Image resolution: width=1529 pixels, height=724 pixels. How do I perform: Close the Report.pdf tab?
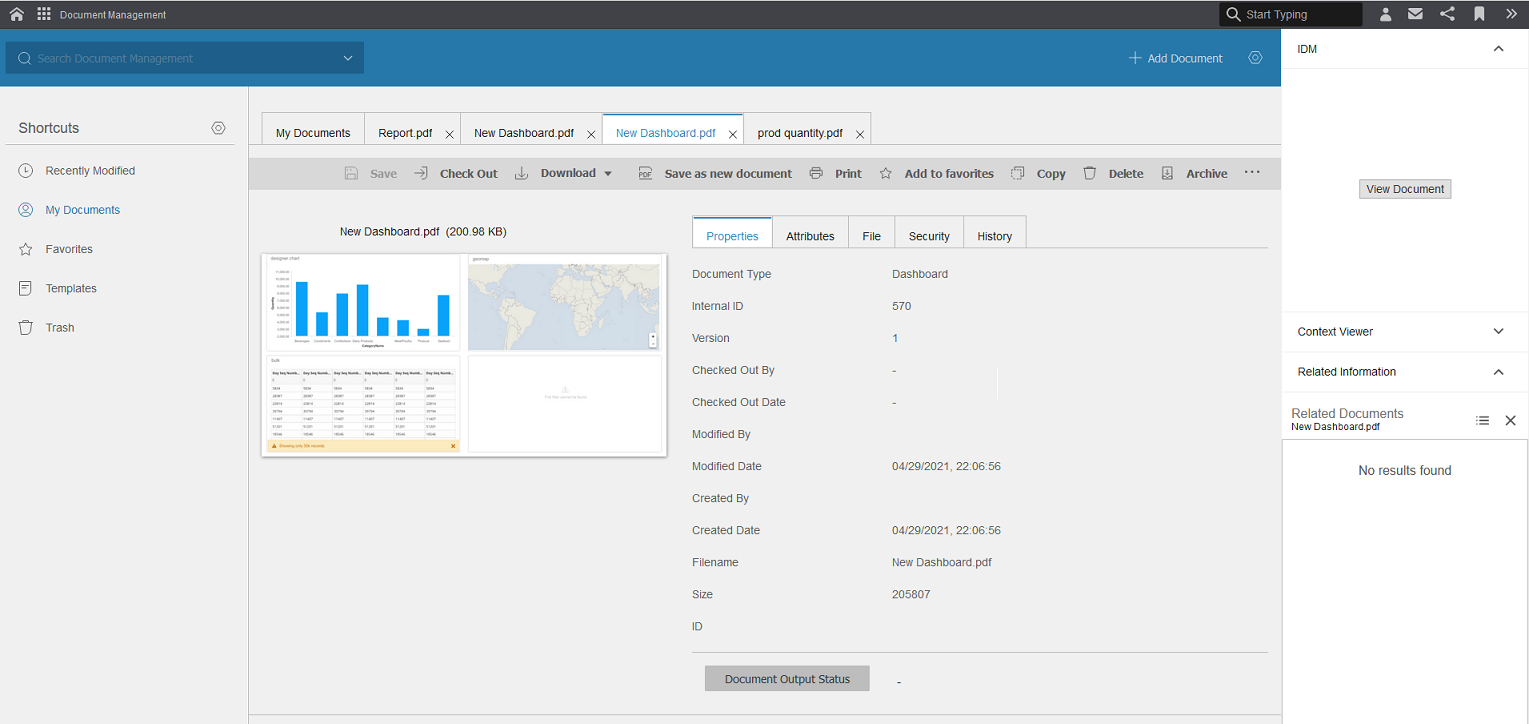[449, 134]
